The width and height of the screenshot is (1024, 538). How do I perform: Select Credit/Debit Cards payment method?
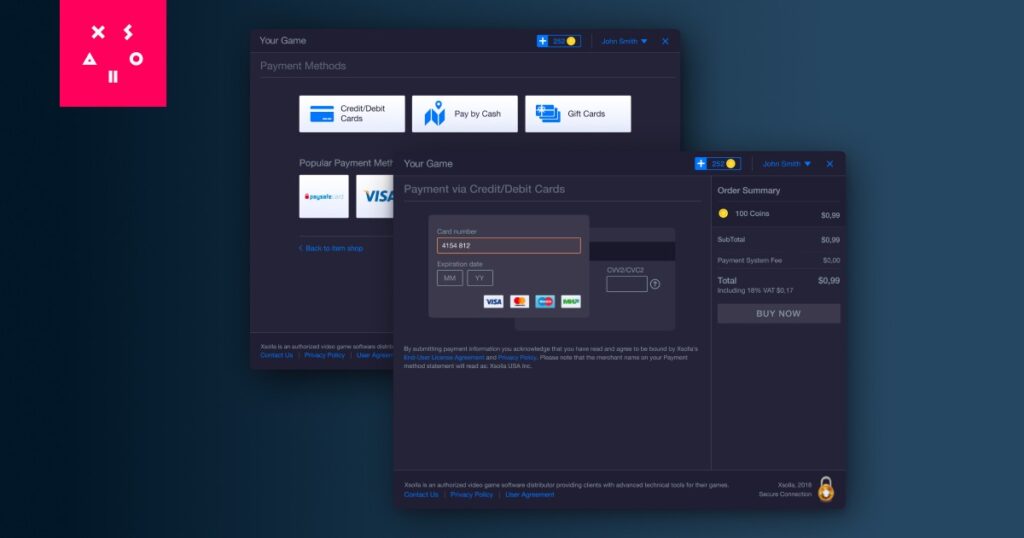pos(352,114)
